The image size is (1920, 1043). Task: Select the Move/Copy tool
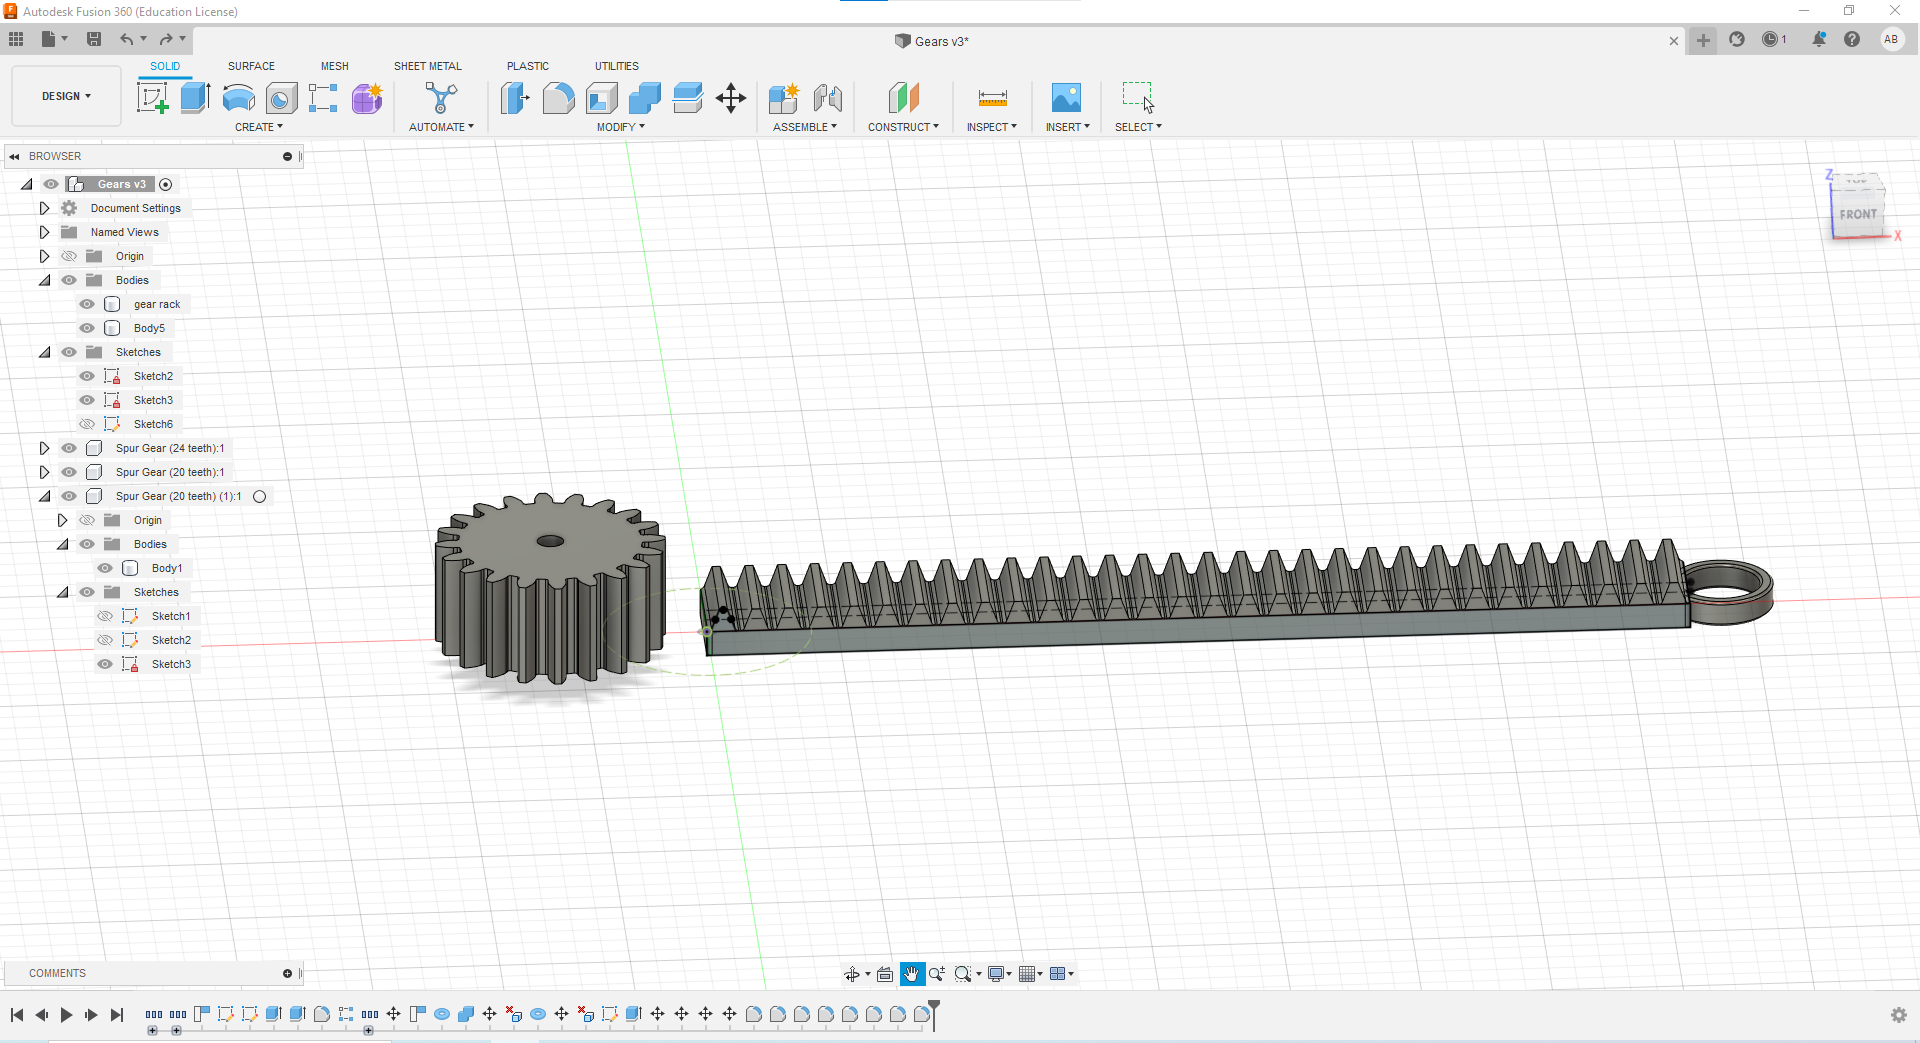[731, 98]
